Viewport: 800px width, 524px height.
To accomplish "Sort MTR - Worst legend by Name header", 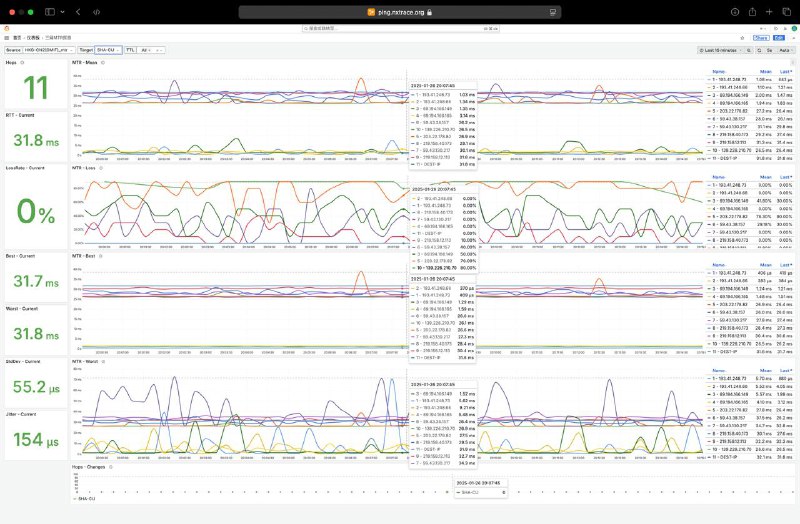I will 719,370.
